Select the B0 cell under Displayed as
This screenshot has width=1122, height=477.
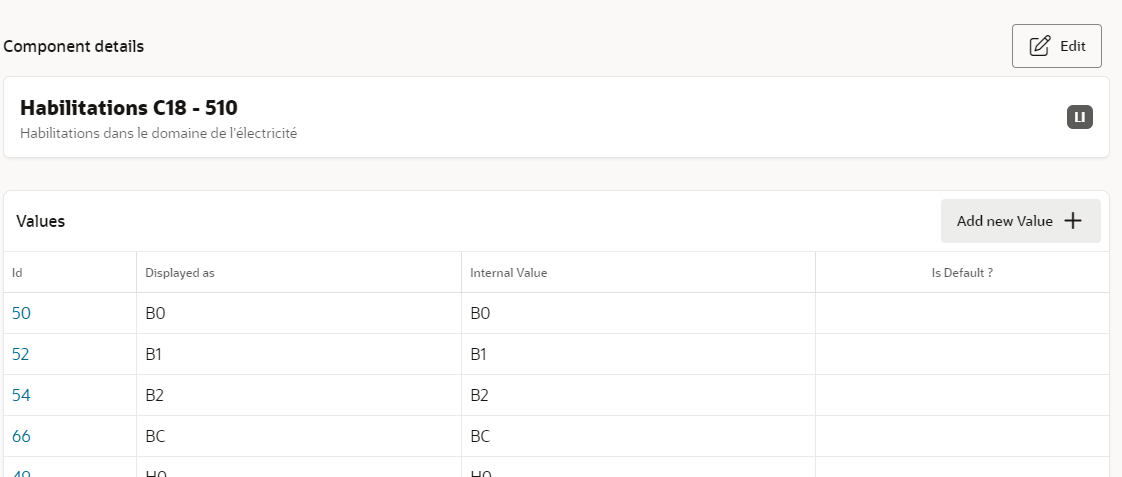155,313
